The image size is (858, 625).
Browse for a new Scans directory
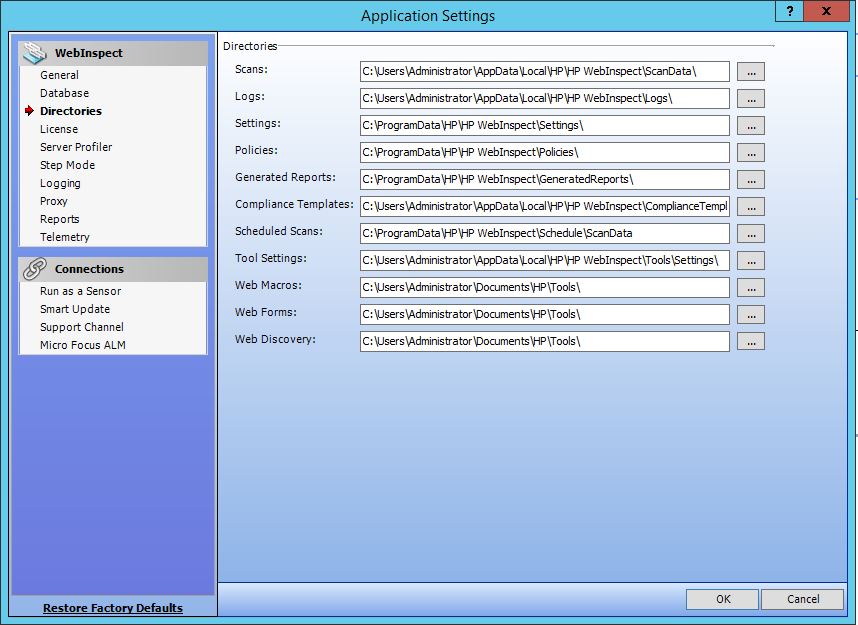click(x=749, y=71)
